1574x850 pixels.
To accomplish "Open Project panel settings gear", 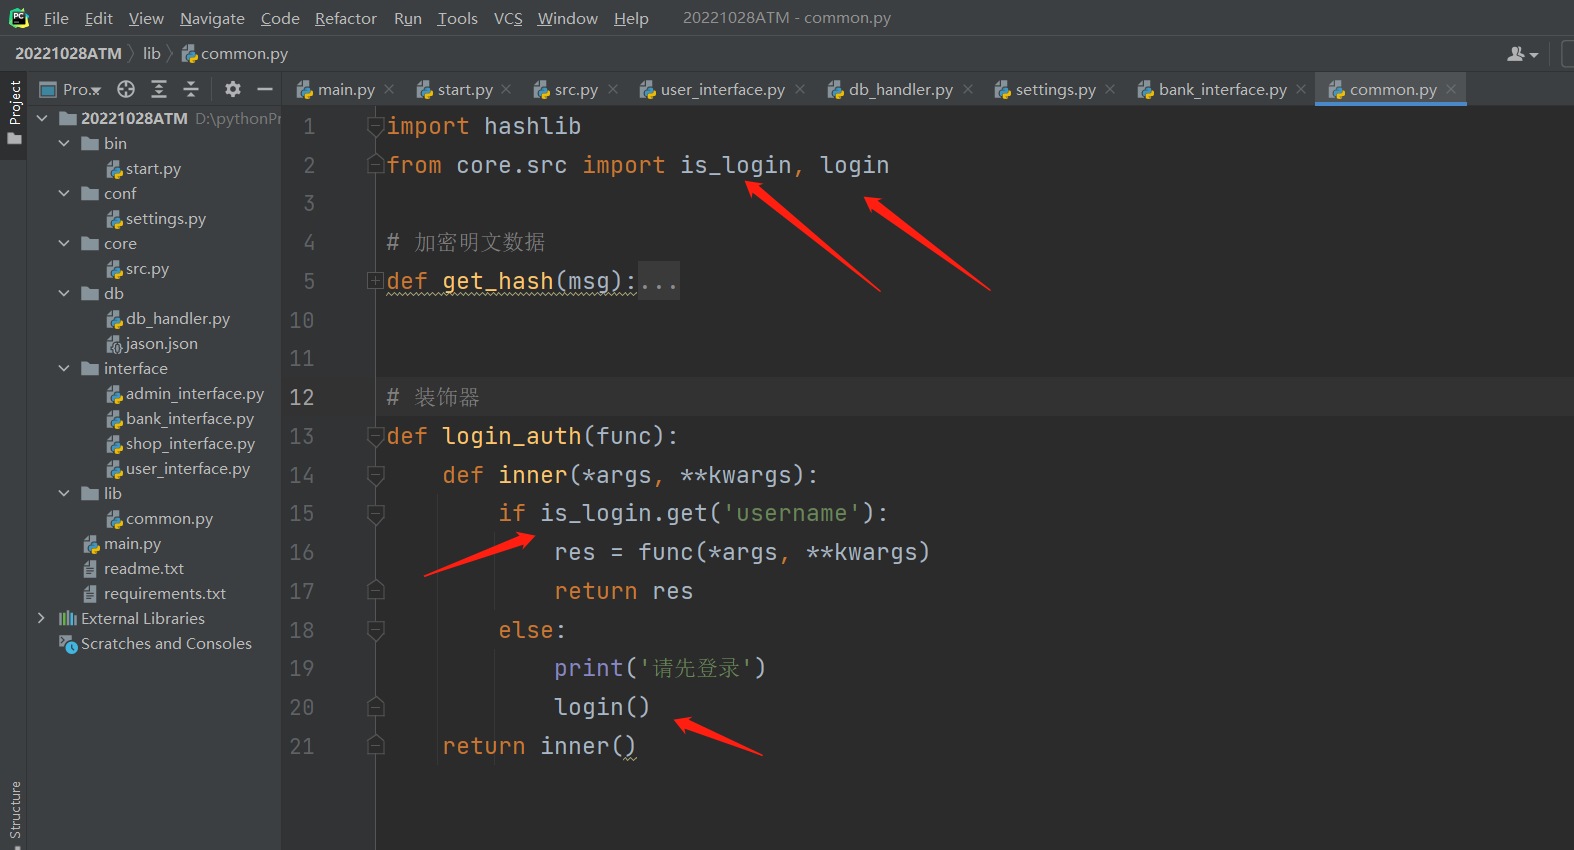I will point(233,89).
